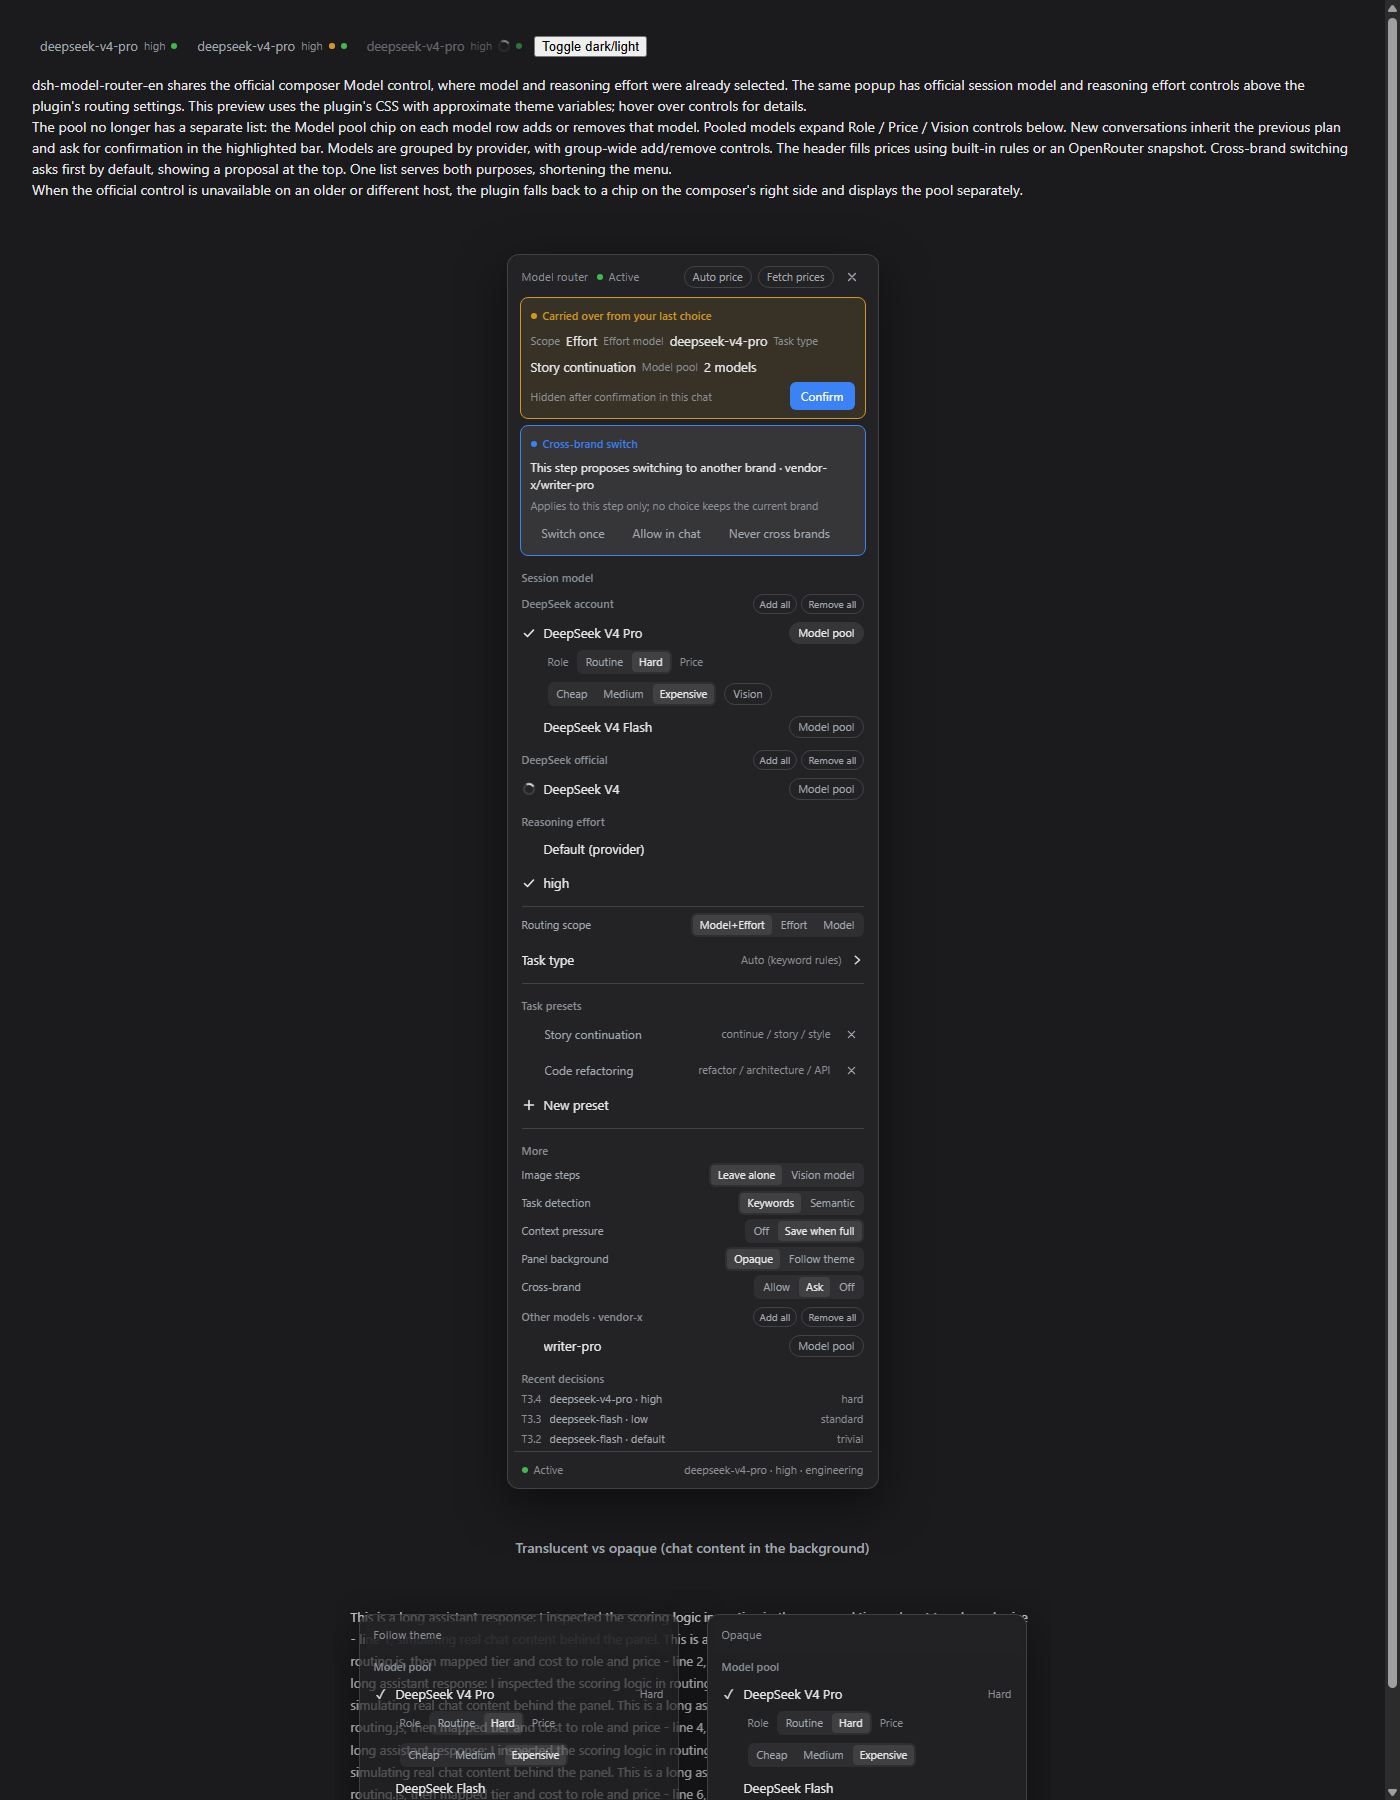
Task: Click the Auto price button
Action: (x=717, y=277)
